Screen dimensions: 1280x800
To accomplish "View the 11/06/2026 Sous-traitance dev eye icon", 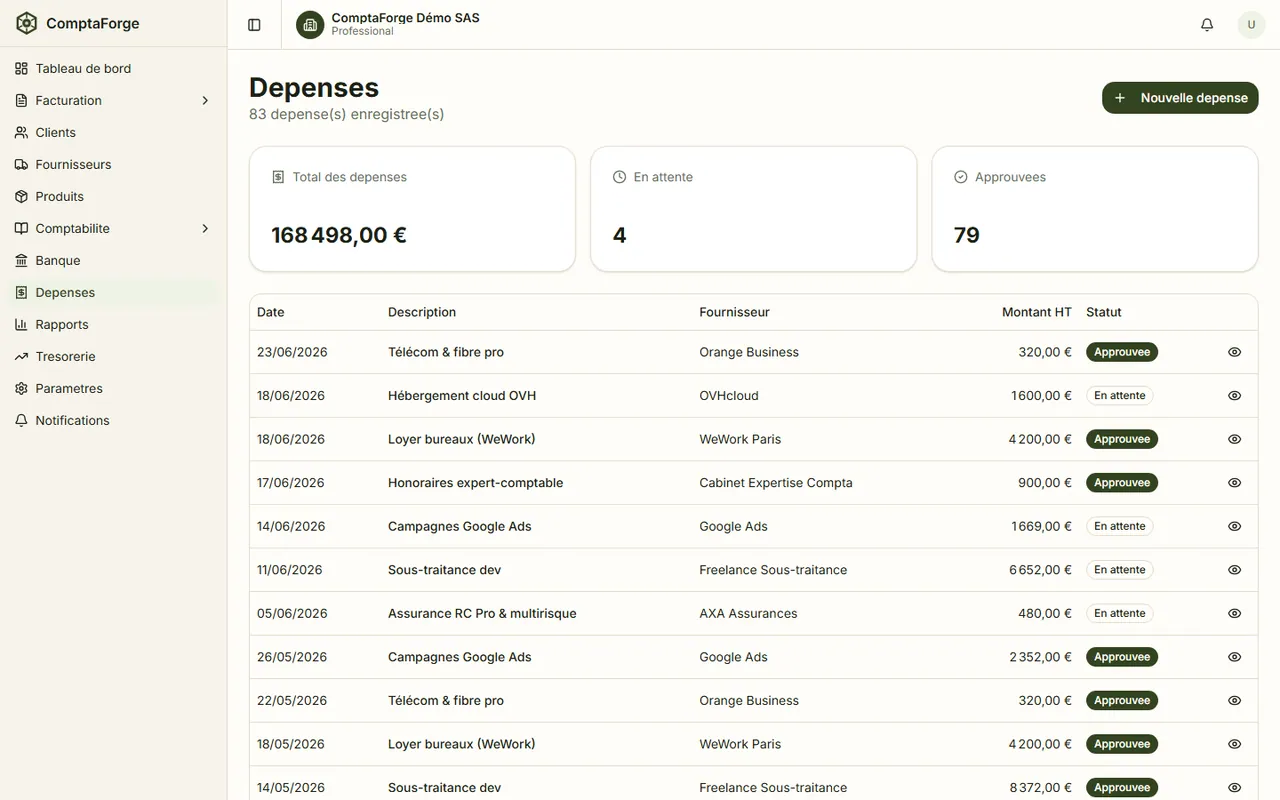I will click(1234, 570).
